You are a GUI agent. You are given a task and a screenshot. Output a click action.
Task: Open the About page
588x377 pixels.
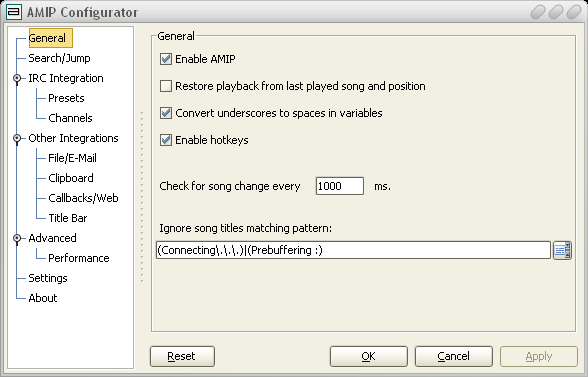point(43,298)
